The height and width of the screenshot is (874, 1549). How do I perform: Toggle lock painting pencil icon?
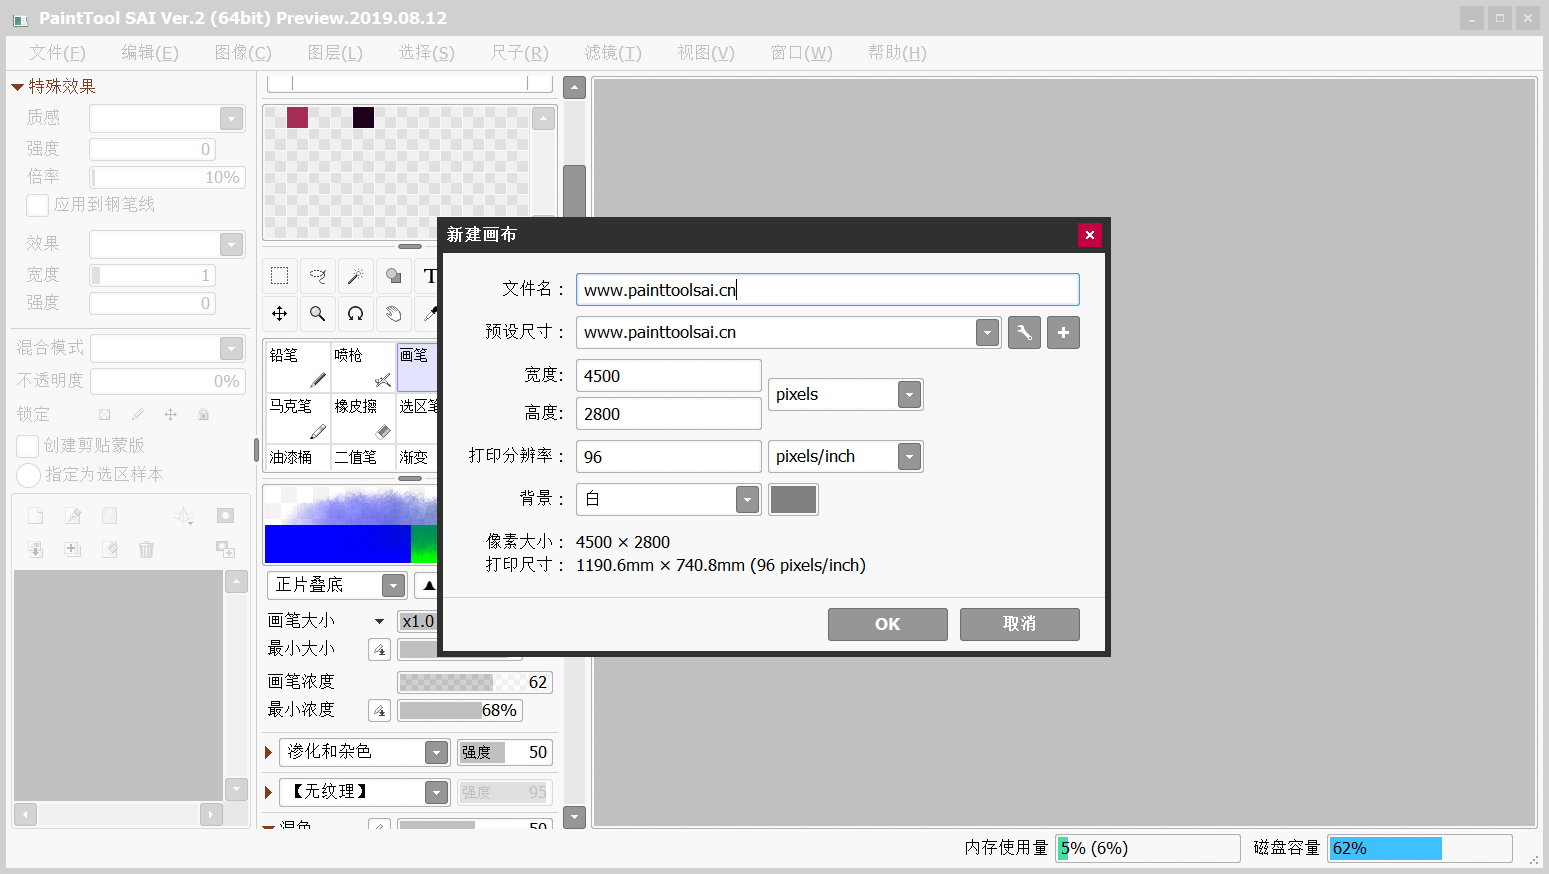(137, 414)
